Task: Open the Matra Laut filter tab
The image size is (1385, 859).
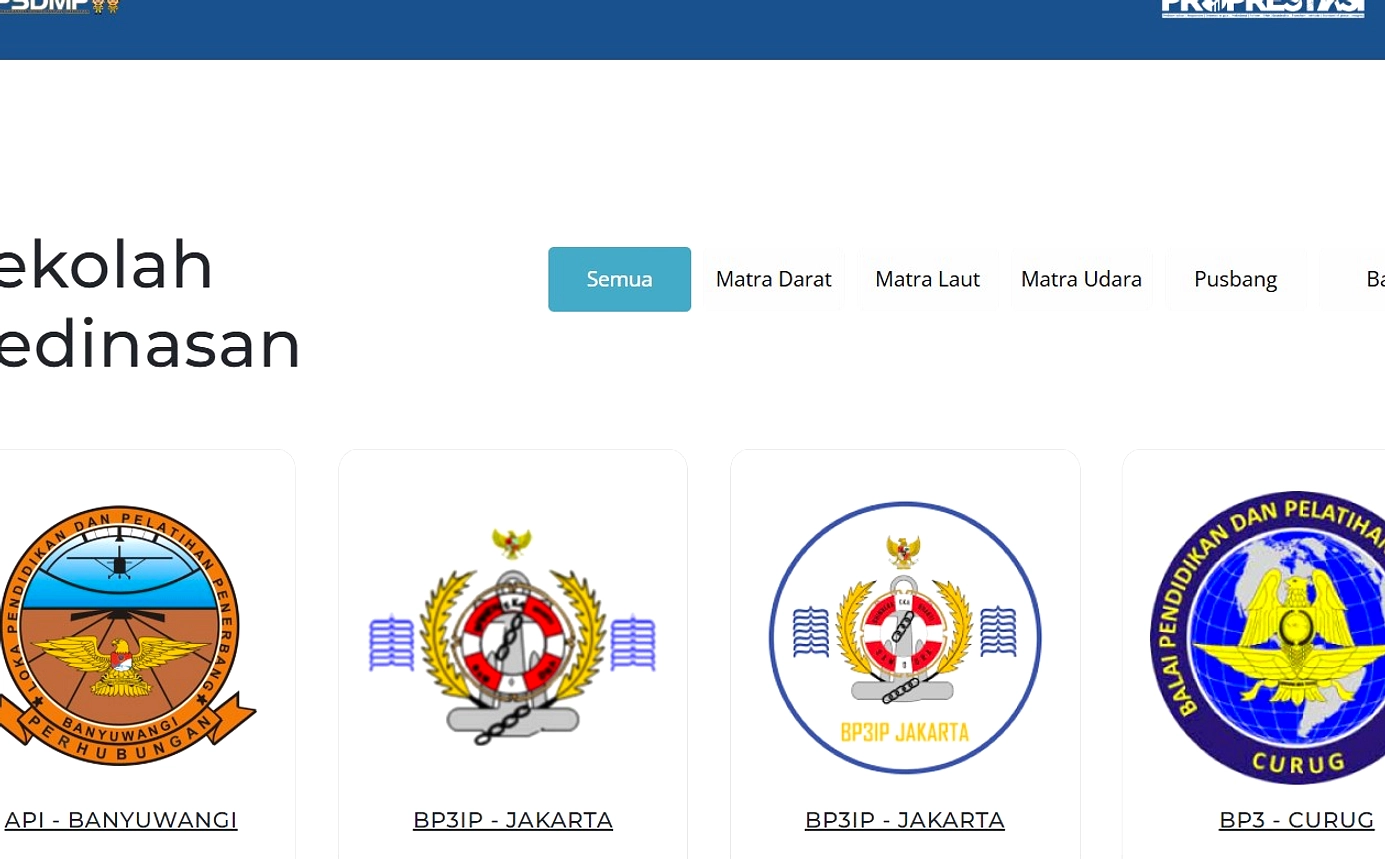Action: coord(927,279)
